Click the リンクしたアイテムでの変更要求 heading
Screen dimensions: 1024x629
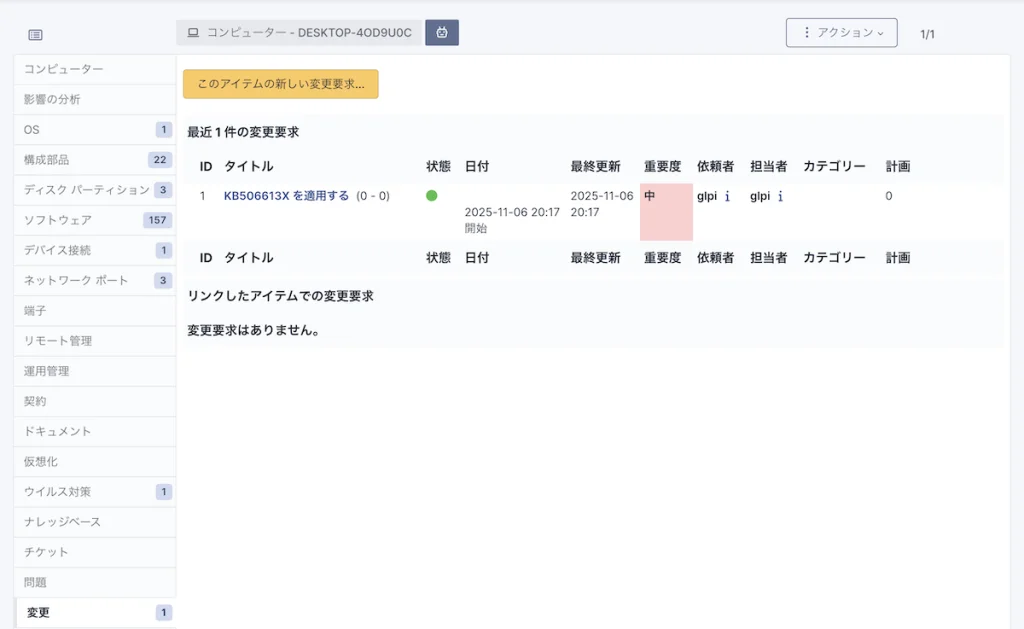click(280, 296)
